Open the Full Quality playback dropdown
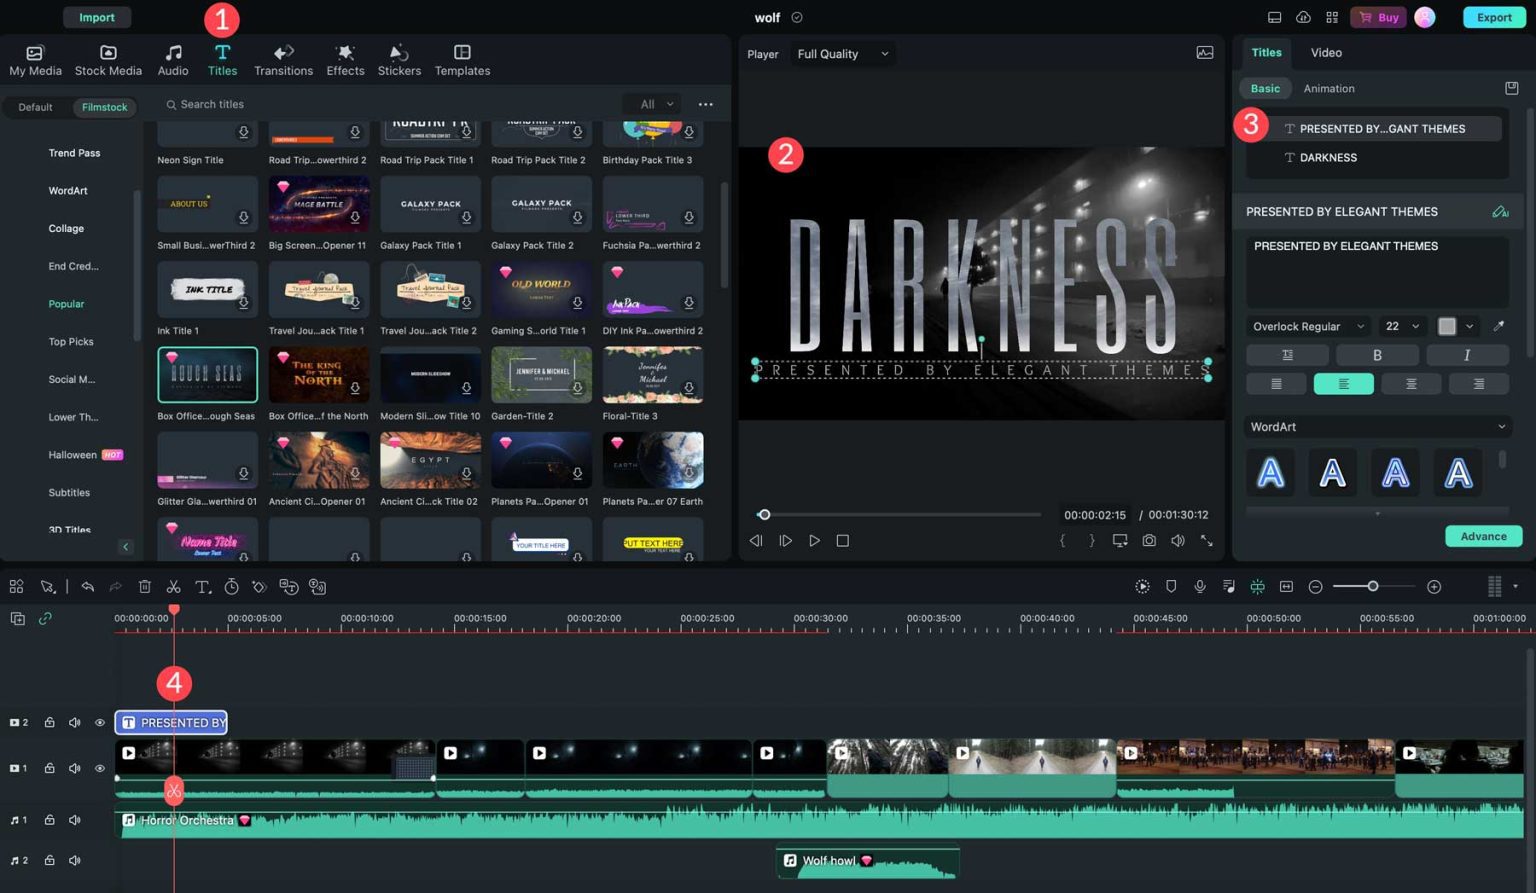This screenshot has width=1536, height=893. 842,53
